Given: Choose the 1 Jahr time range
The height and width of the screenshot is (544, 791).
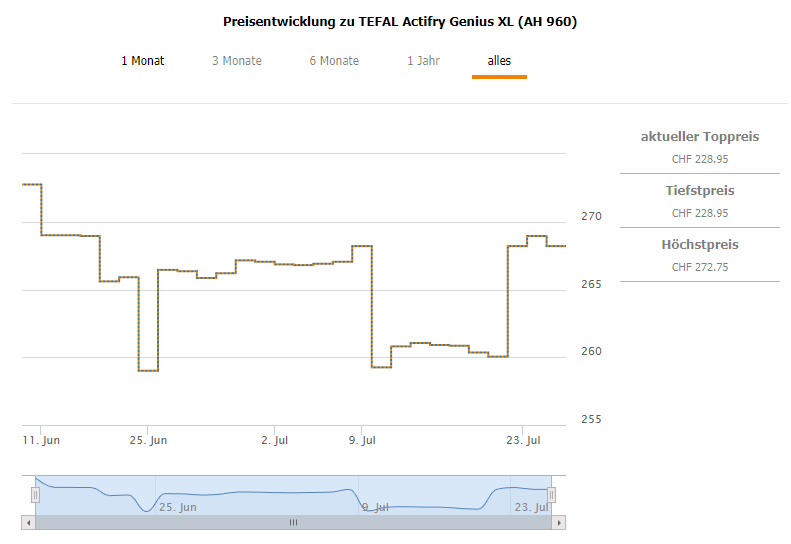Looking at the screenshot, I should 423,61.
